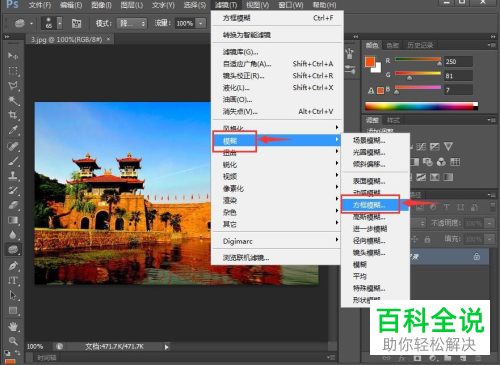Switch to the 历史记录 tab
Viewport: 500px width, 365px height.
(x=420, y=45)
